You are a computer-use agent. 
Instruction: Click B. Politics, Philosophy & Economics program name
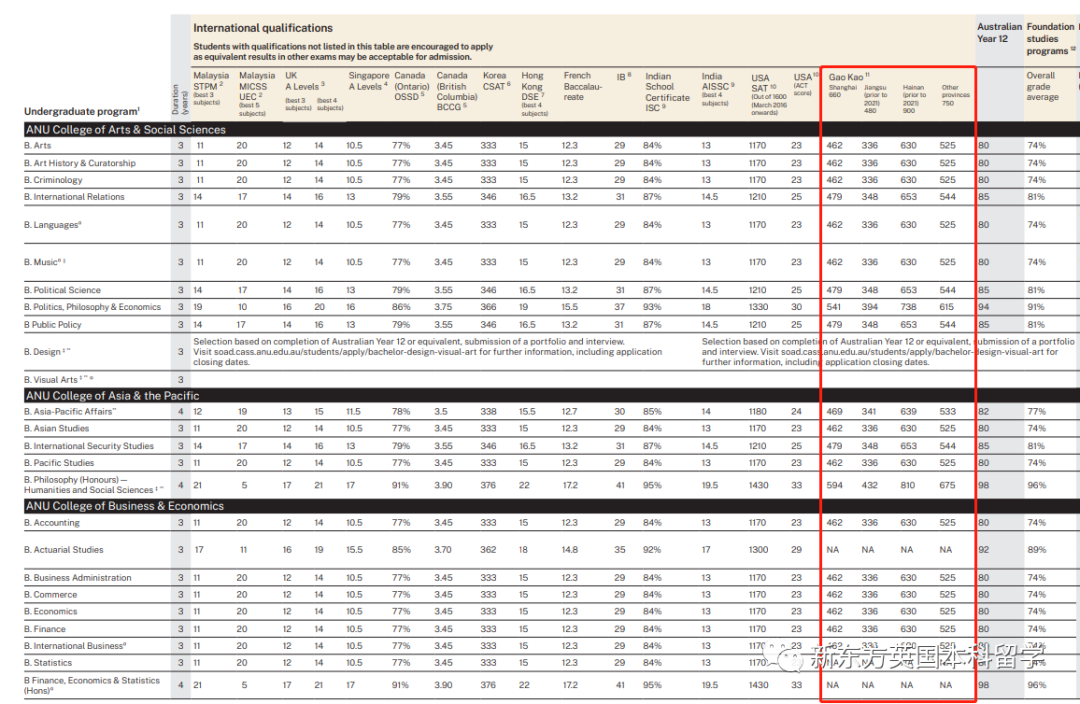click(x=92, y=307)
